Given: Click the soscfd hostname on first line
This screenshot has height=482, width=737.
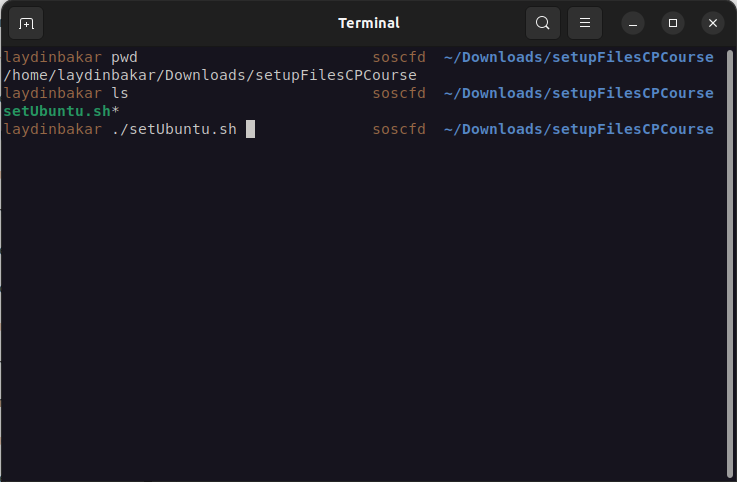Looking at the screenshot, I should (x=399, y=57).
